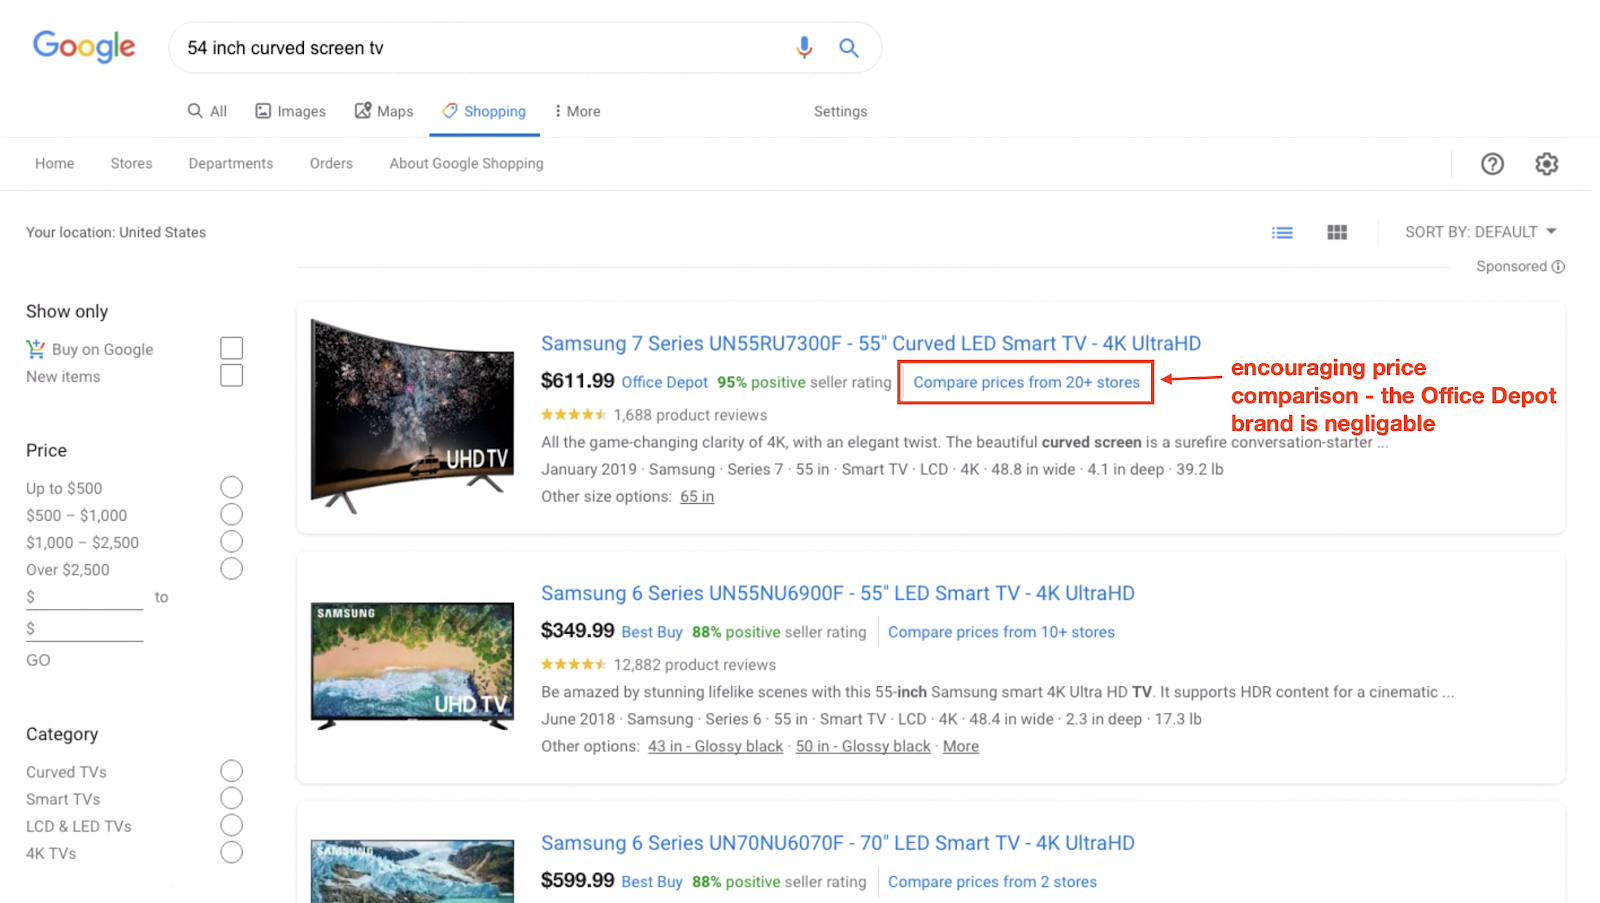The width and height of the screenshot is (1600, 903).
Task: Open the Images tab
Action: coord(291,111)
